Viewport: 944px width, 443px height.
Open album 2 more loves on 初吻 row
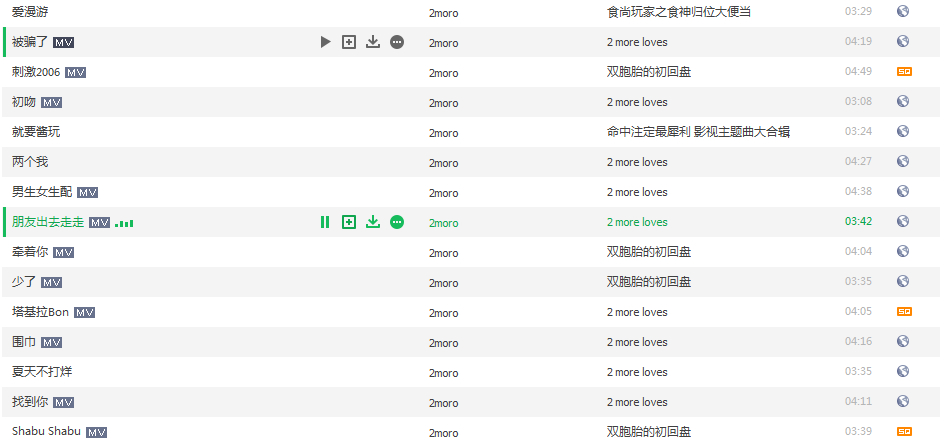(637, 102)
